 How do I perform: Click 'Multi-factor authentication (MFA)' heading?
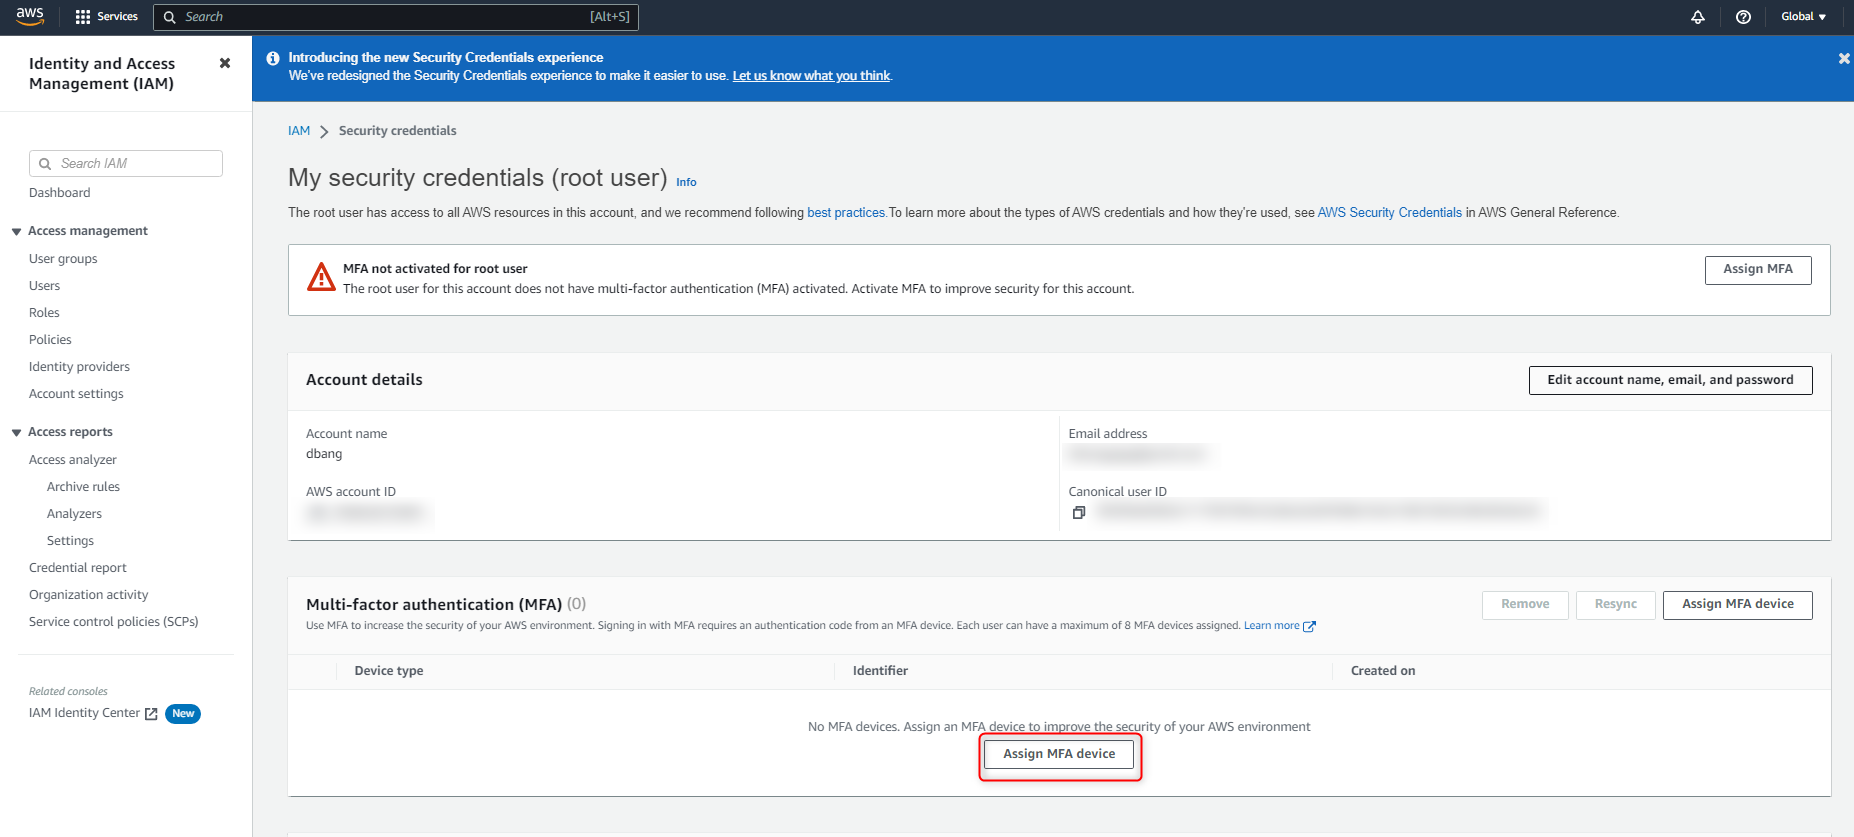click(x=434, y=605)
